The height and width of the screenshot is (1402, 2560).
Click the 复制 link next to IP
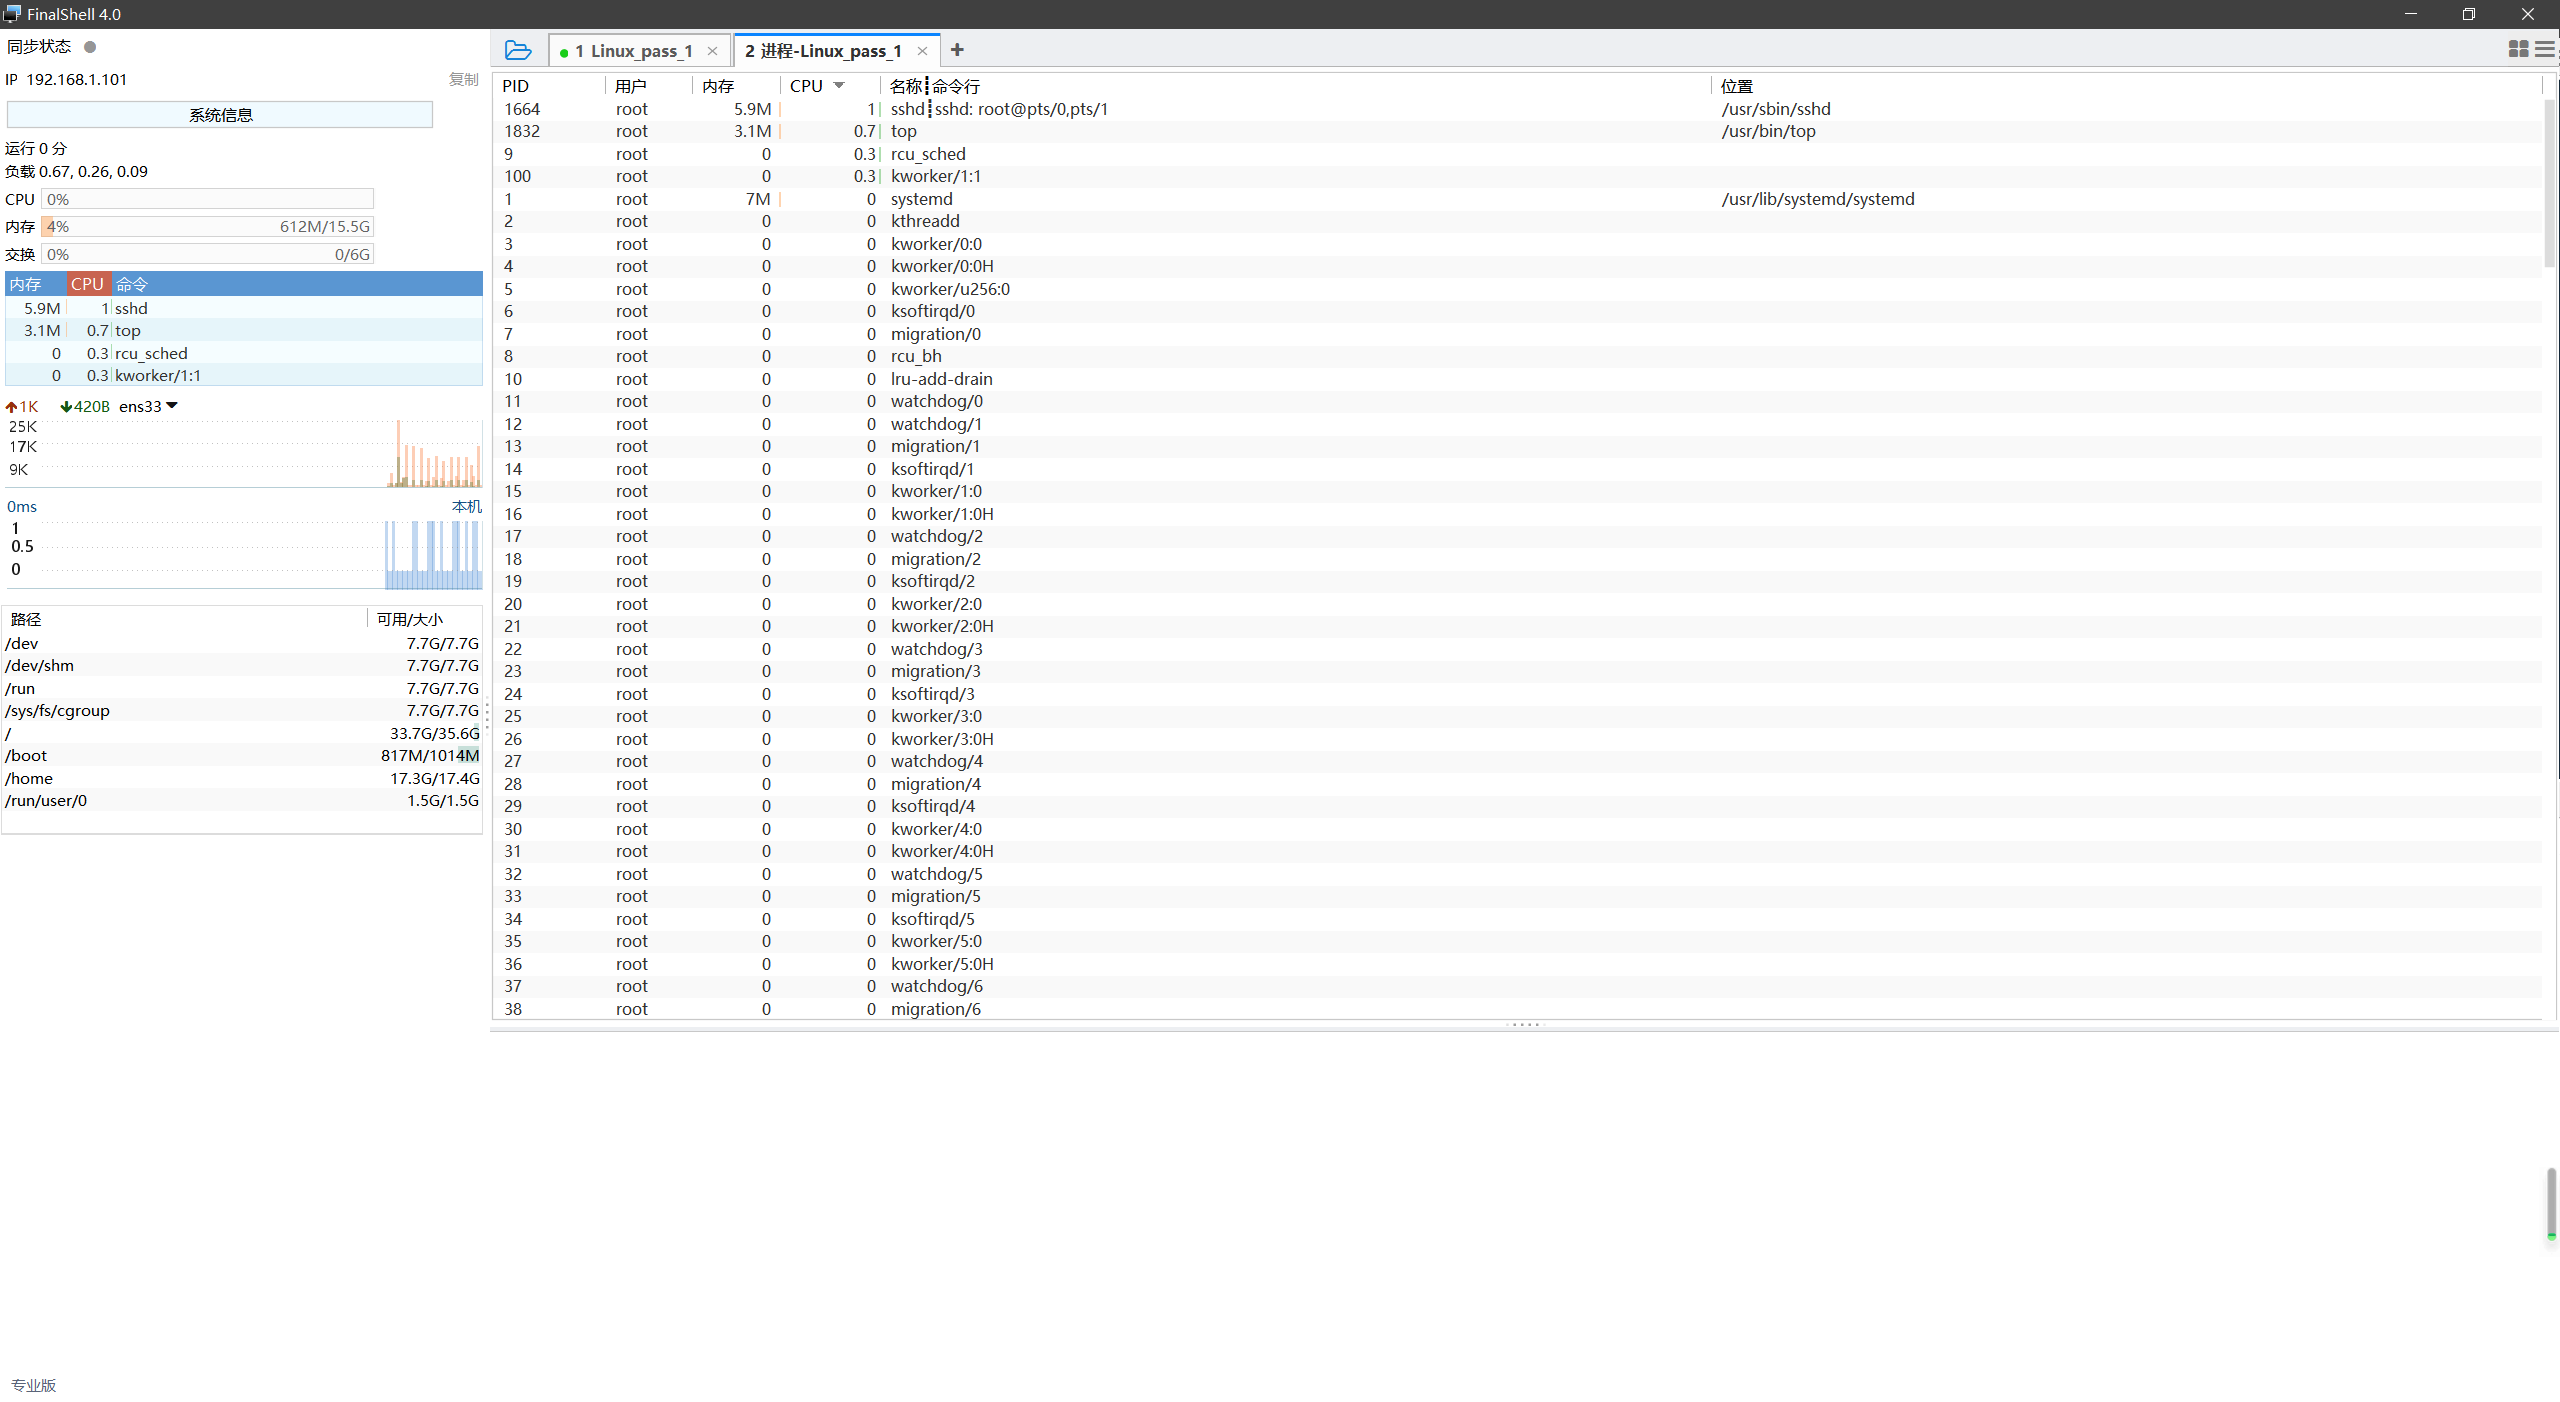tap(463, 79)
